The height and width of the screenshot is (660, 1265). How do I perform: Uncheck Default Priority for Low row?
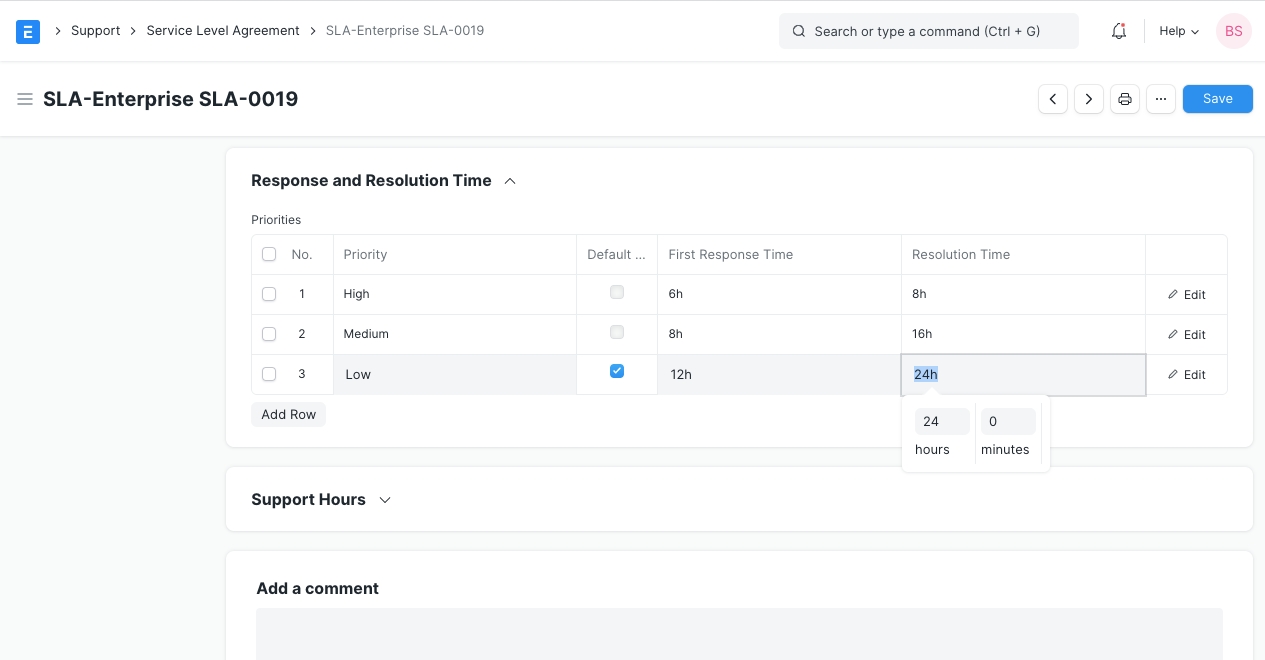point(617,371)
